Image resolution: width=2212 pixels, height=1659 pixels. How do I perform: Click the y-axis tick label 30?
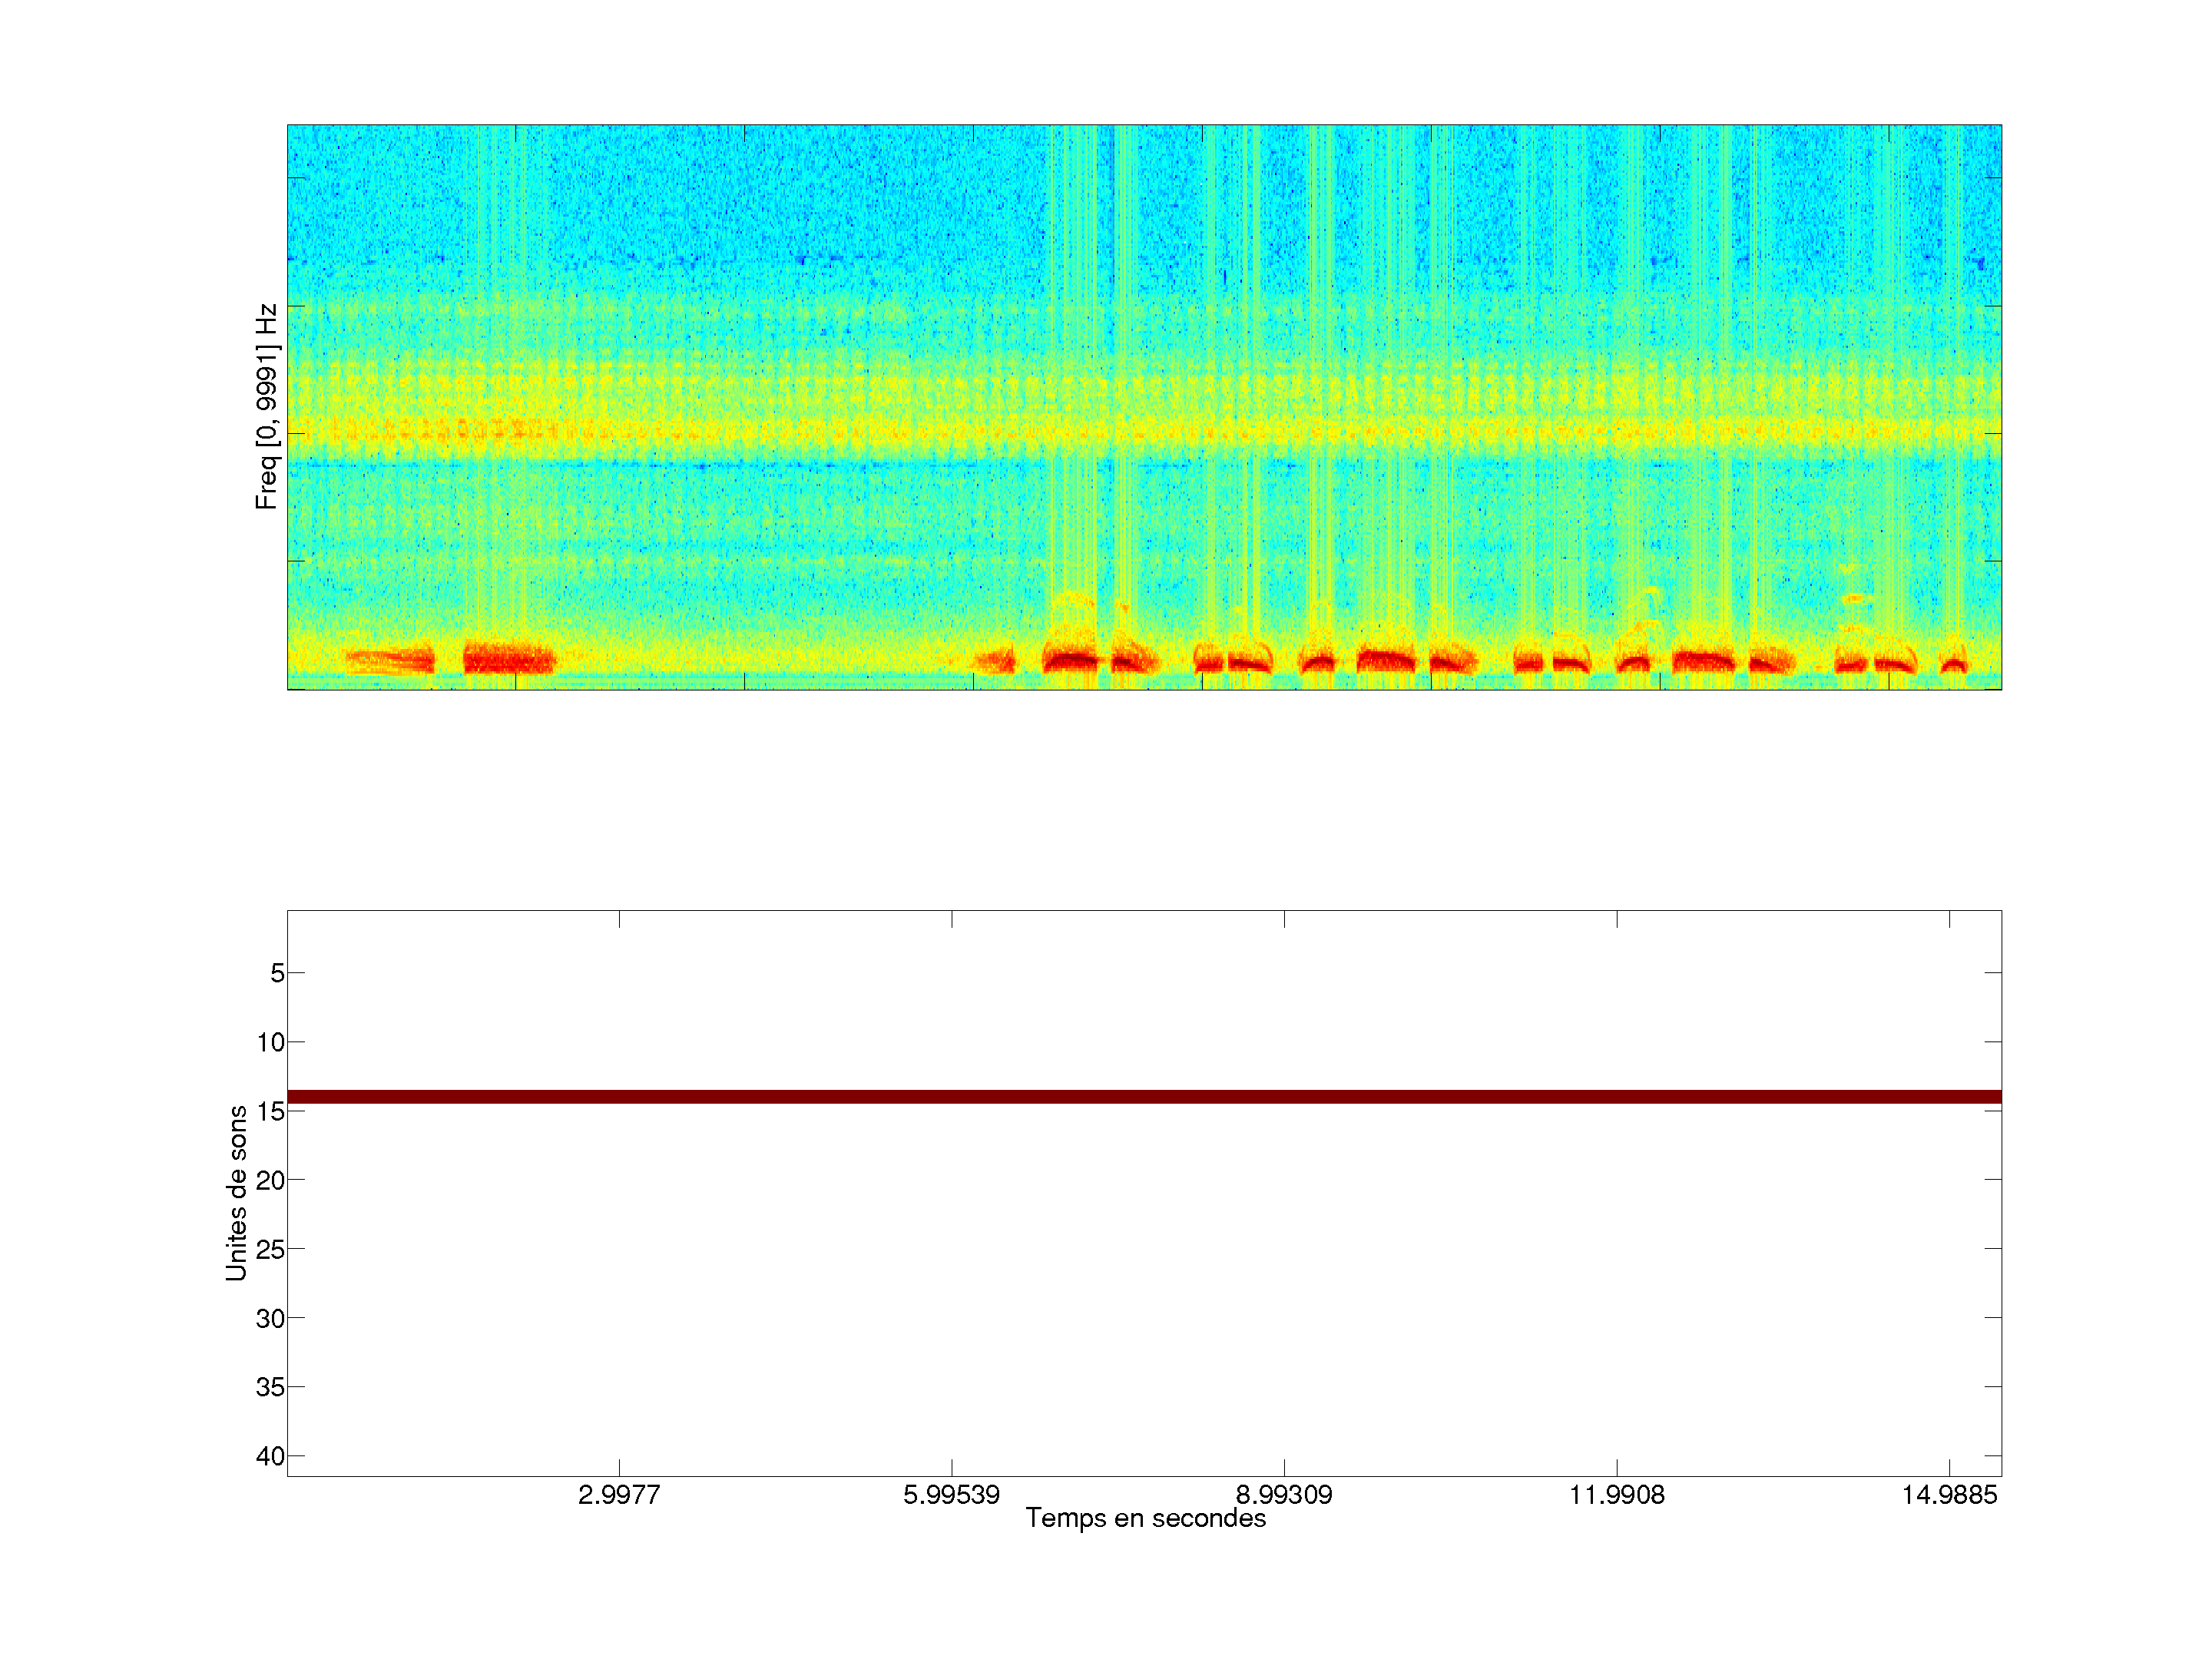[270, 1318]
